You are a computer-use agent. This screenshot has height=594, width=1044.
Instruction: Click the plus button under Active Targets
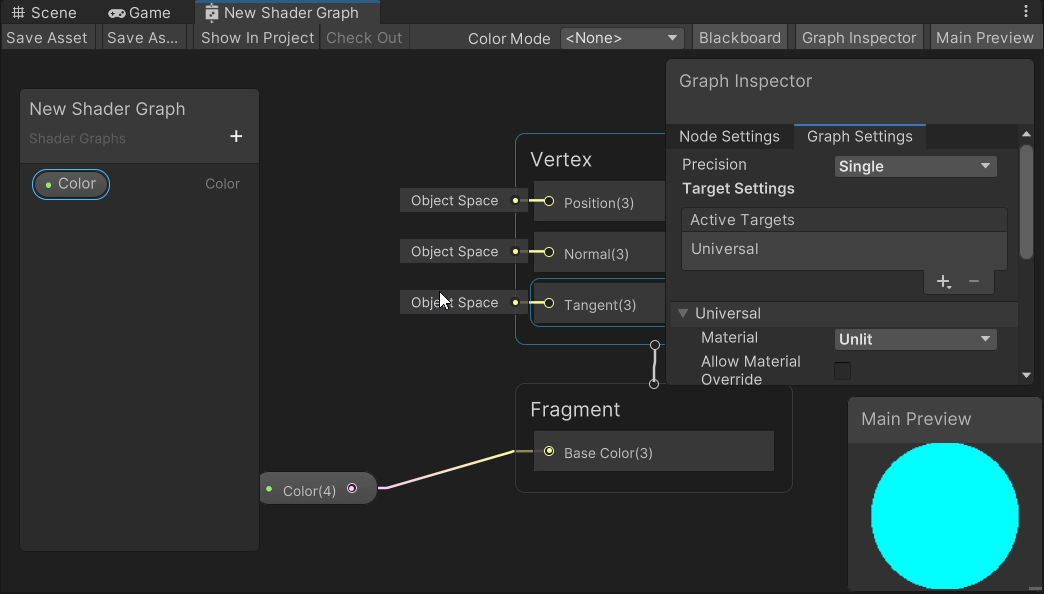[x=943, y=282]
